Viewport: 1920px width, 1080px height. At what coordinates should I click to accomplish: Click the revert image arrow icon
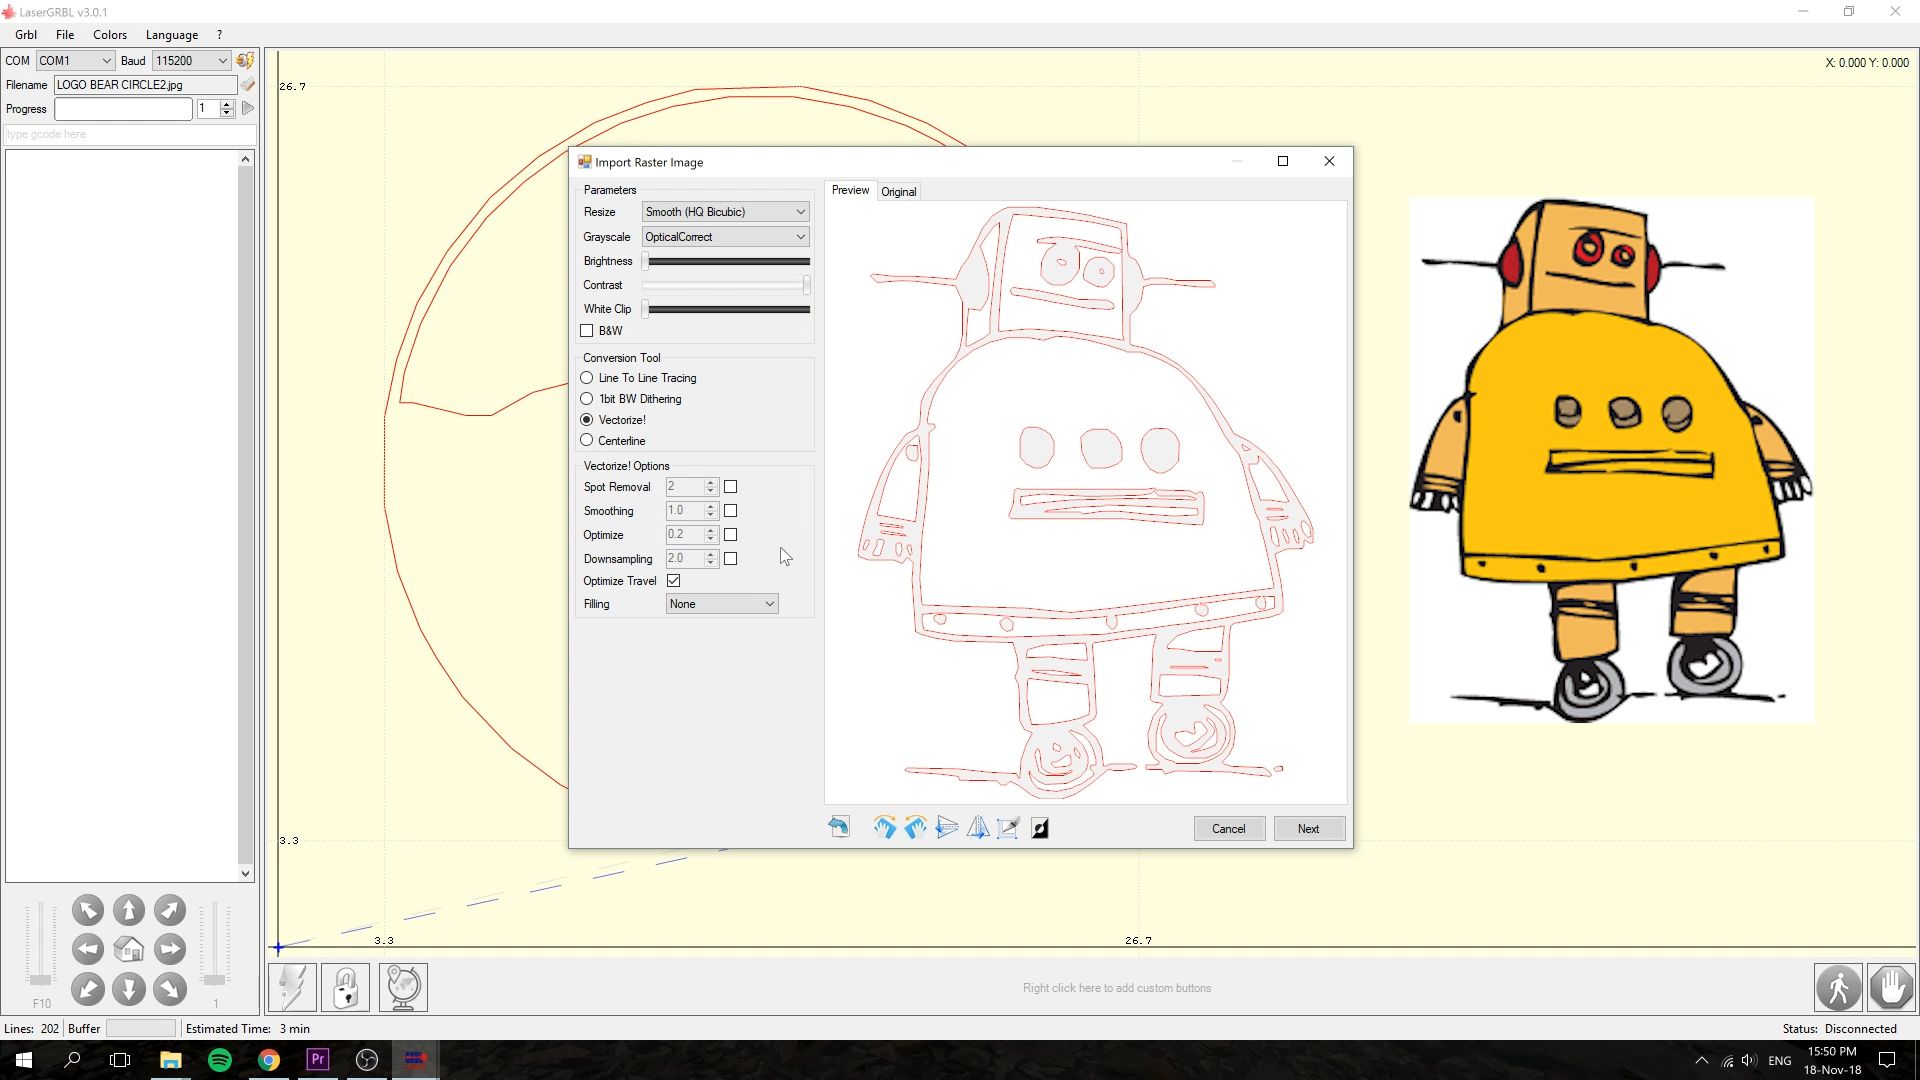click(x=839, y=827)
